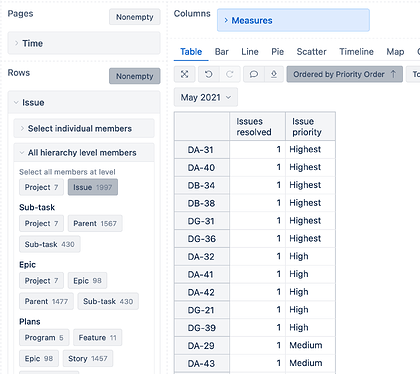Click the export download icon
The height and width of the screenshot is (374, 420).
click(x=274, y=74)
